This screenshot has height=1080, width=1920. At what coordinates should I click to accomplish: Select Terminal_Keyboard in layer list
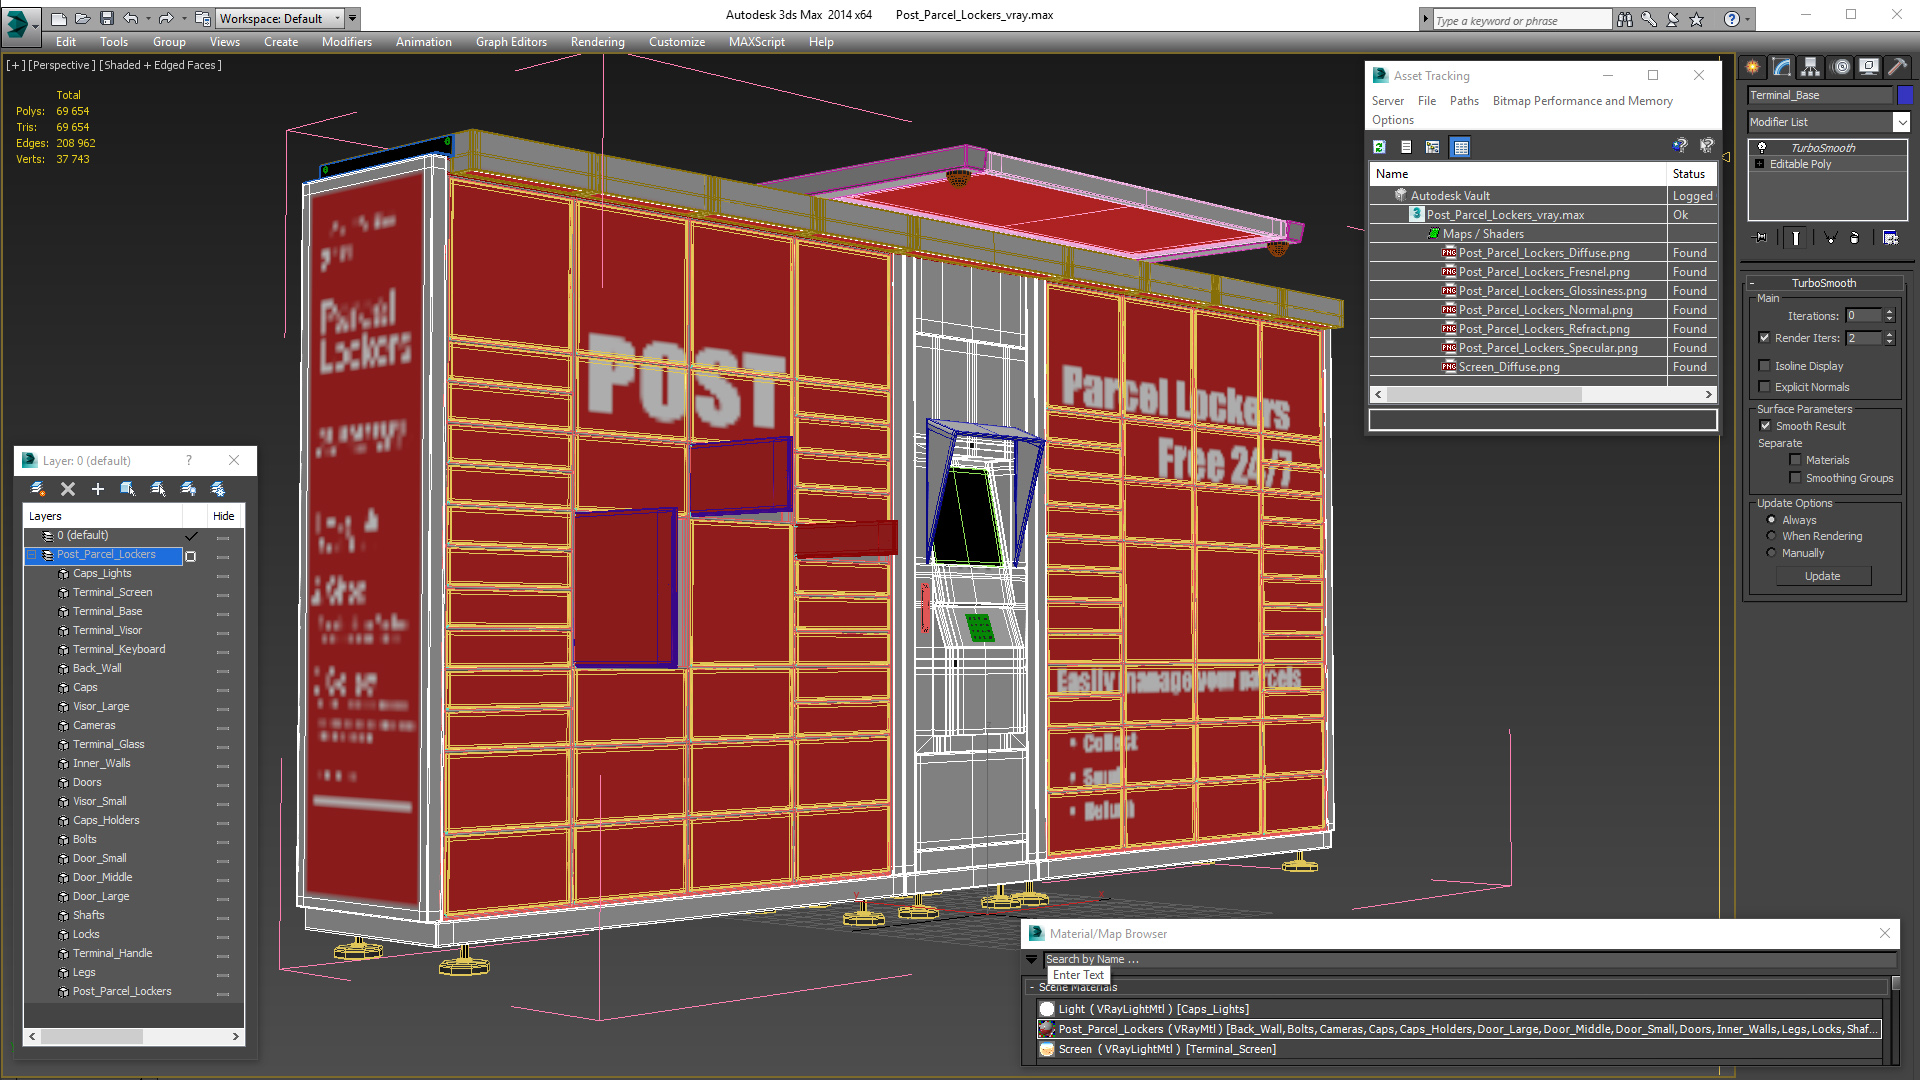[x=119, y=650]
